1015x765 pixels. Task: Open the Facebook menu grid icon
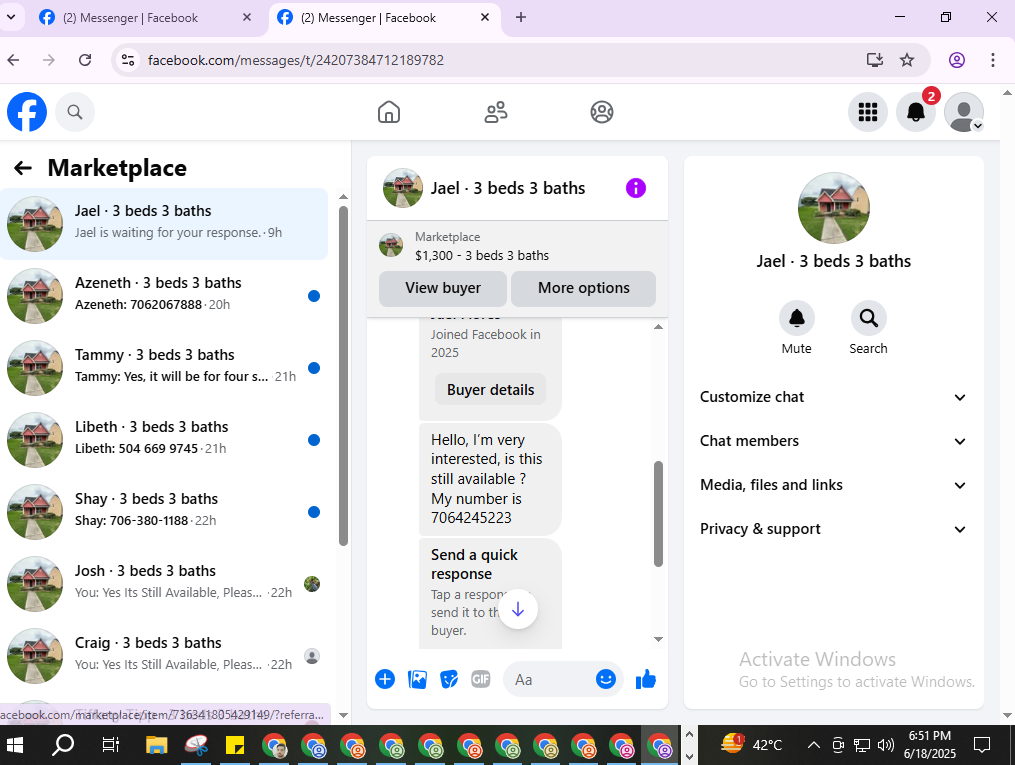pos(867,112)
